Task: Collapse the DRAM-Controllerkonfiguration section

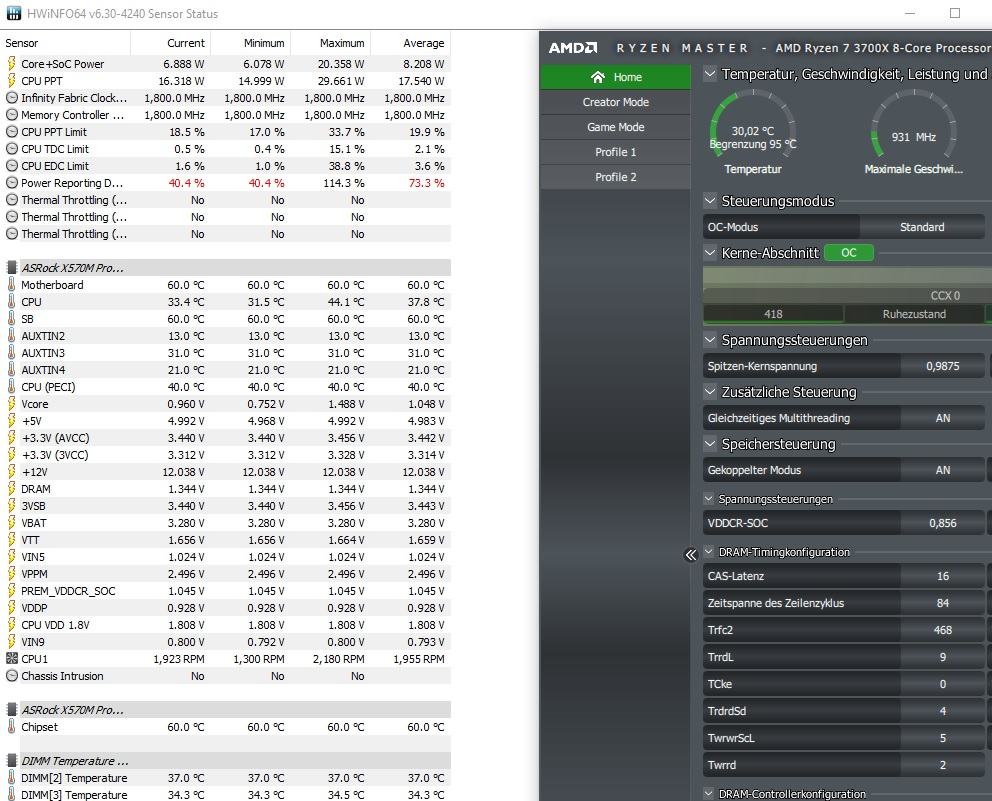Action: (x=709, y=793)
